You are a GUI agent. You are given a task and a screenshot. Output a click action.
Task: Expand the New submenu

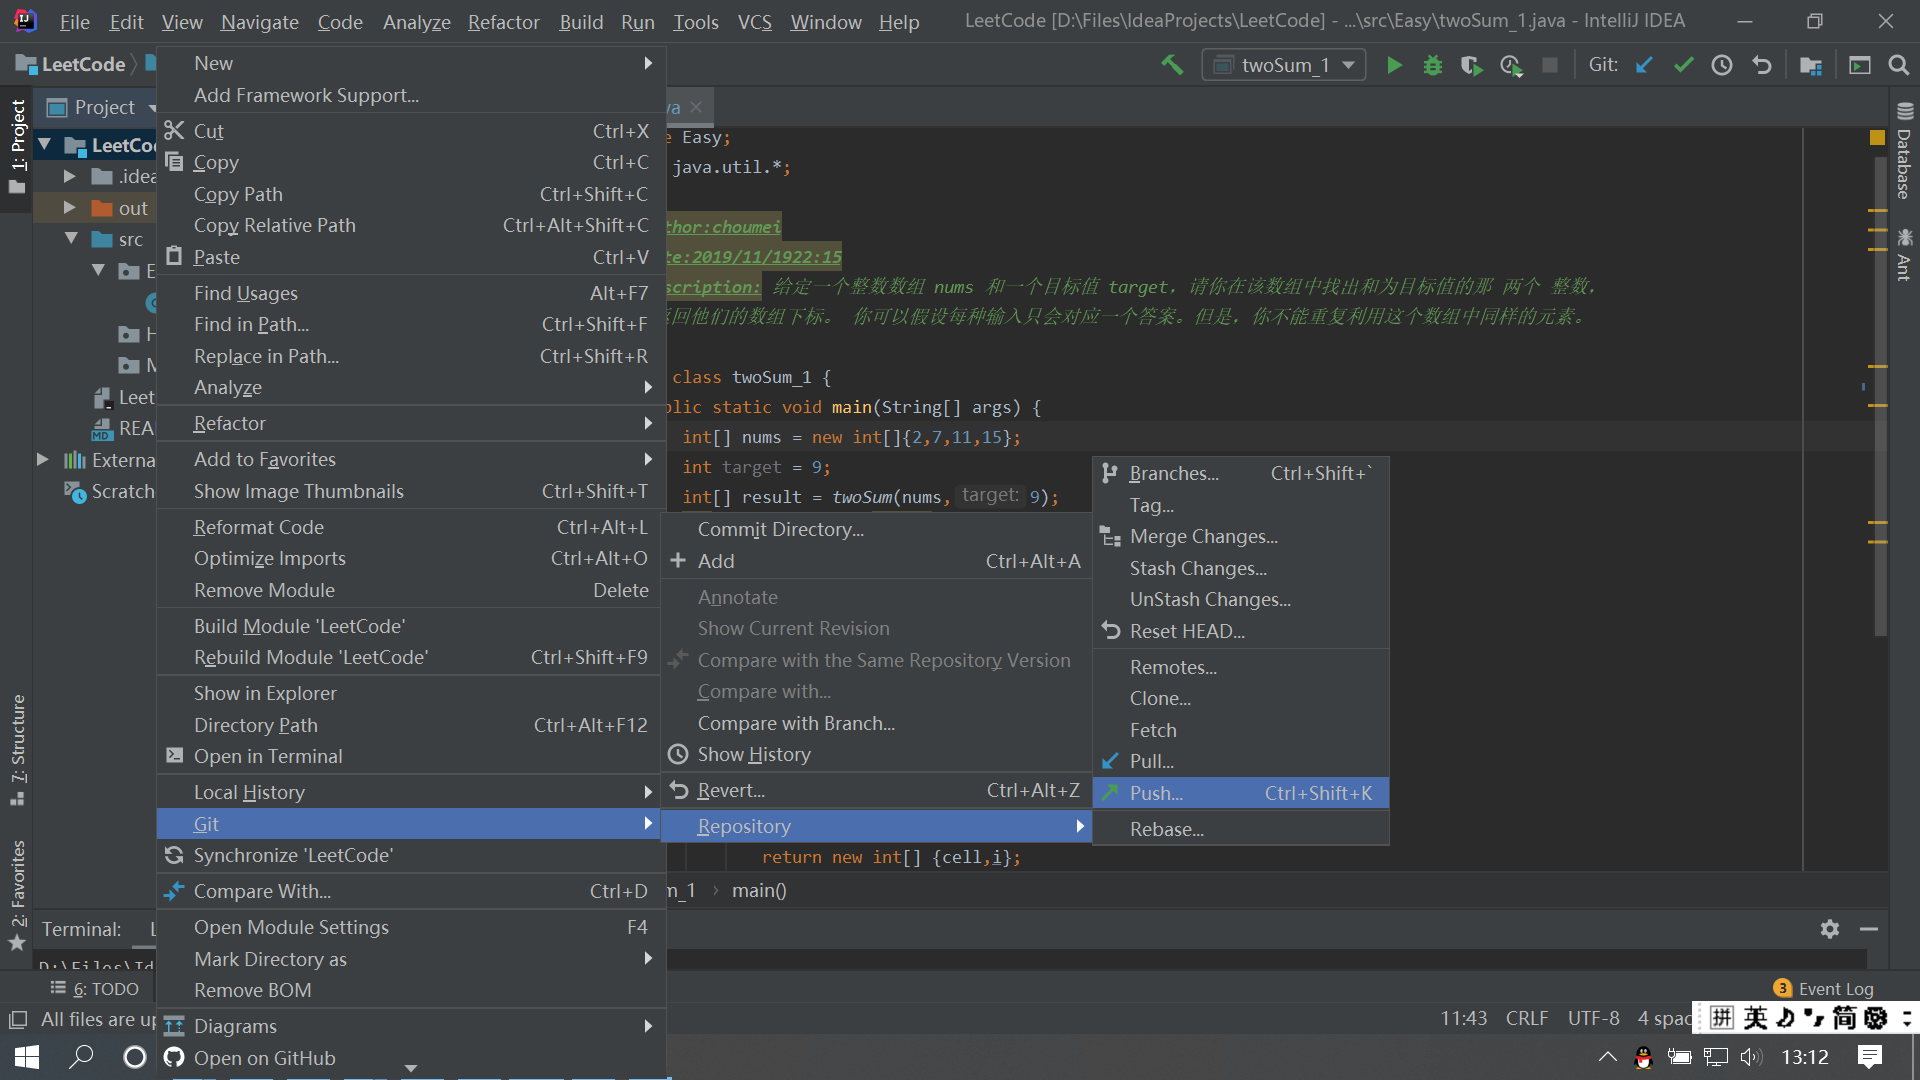point(411,63)
